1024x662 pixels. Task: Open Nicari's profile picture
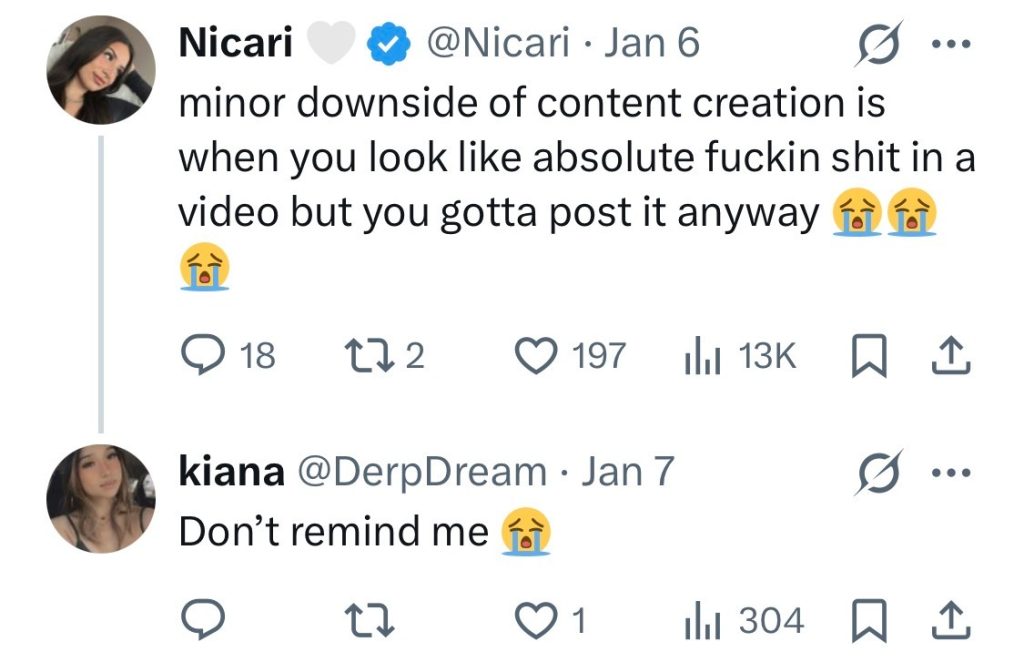coord(101,71)
